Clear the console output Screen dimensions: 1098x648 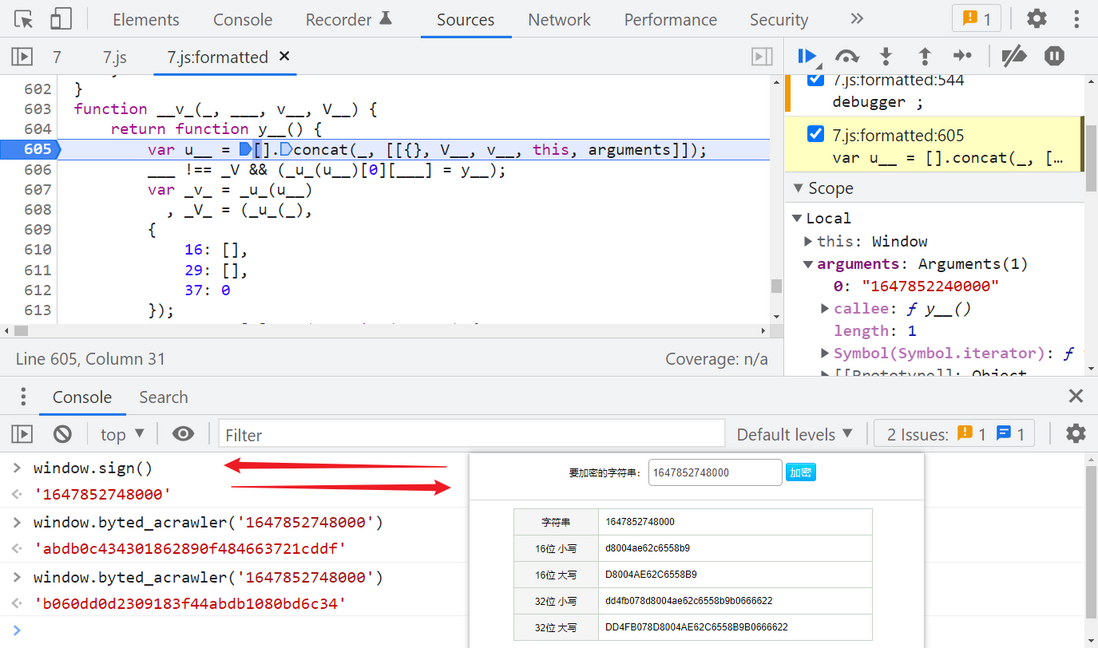click(x=62, y=434)
